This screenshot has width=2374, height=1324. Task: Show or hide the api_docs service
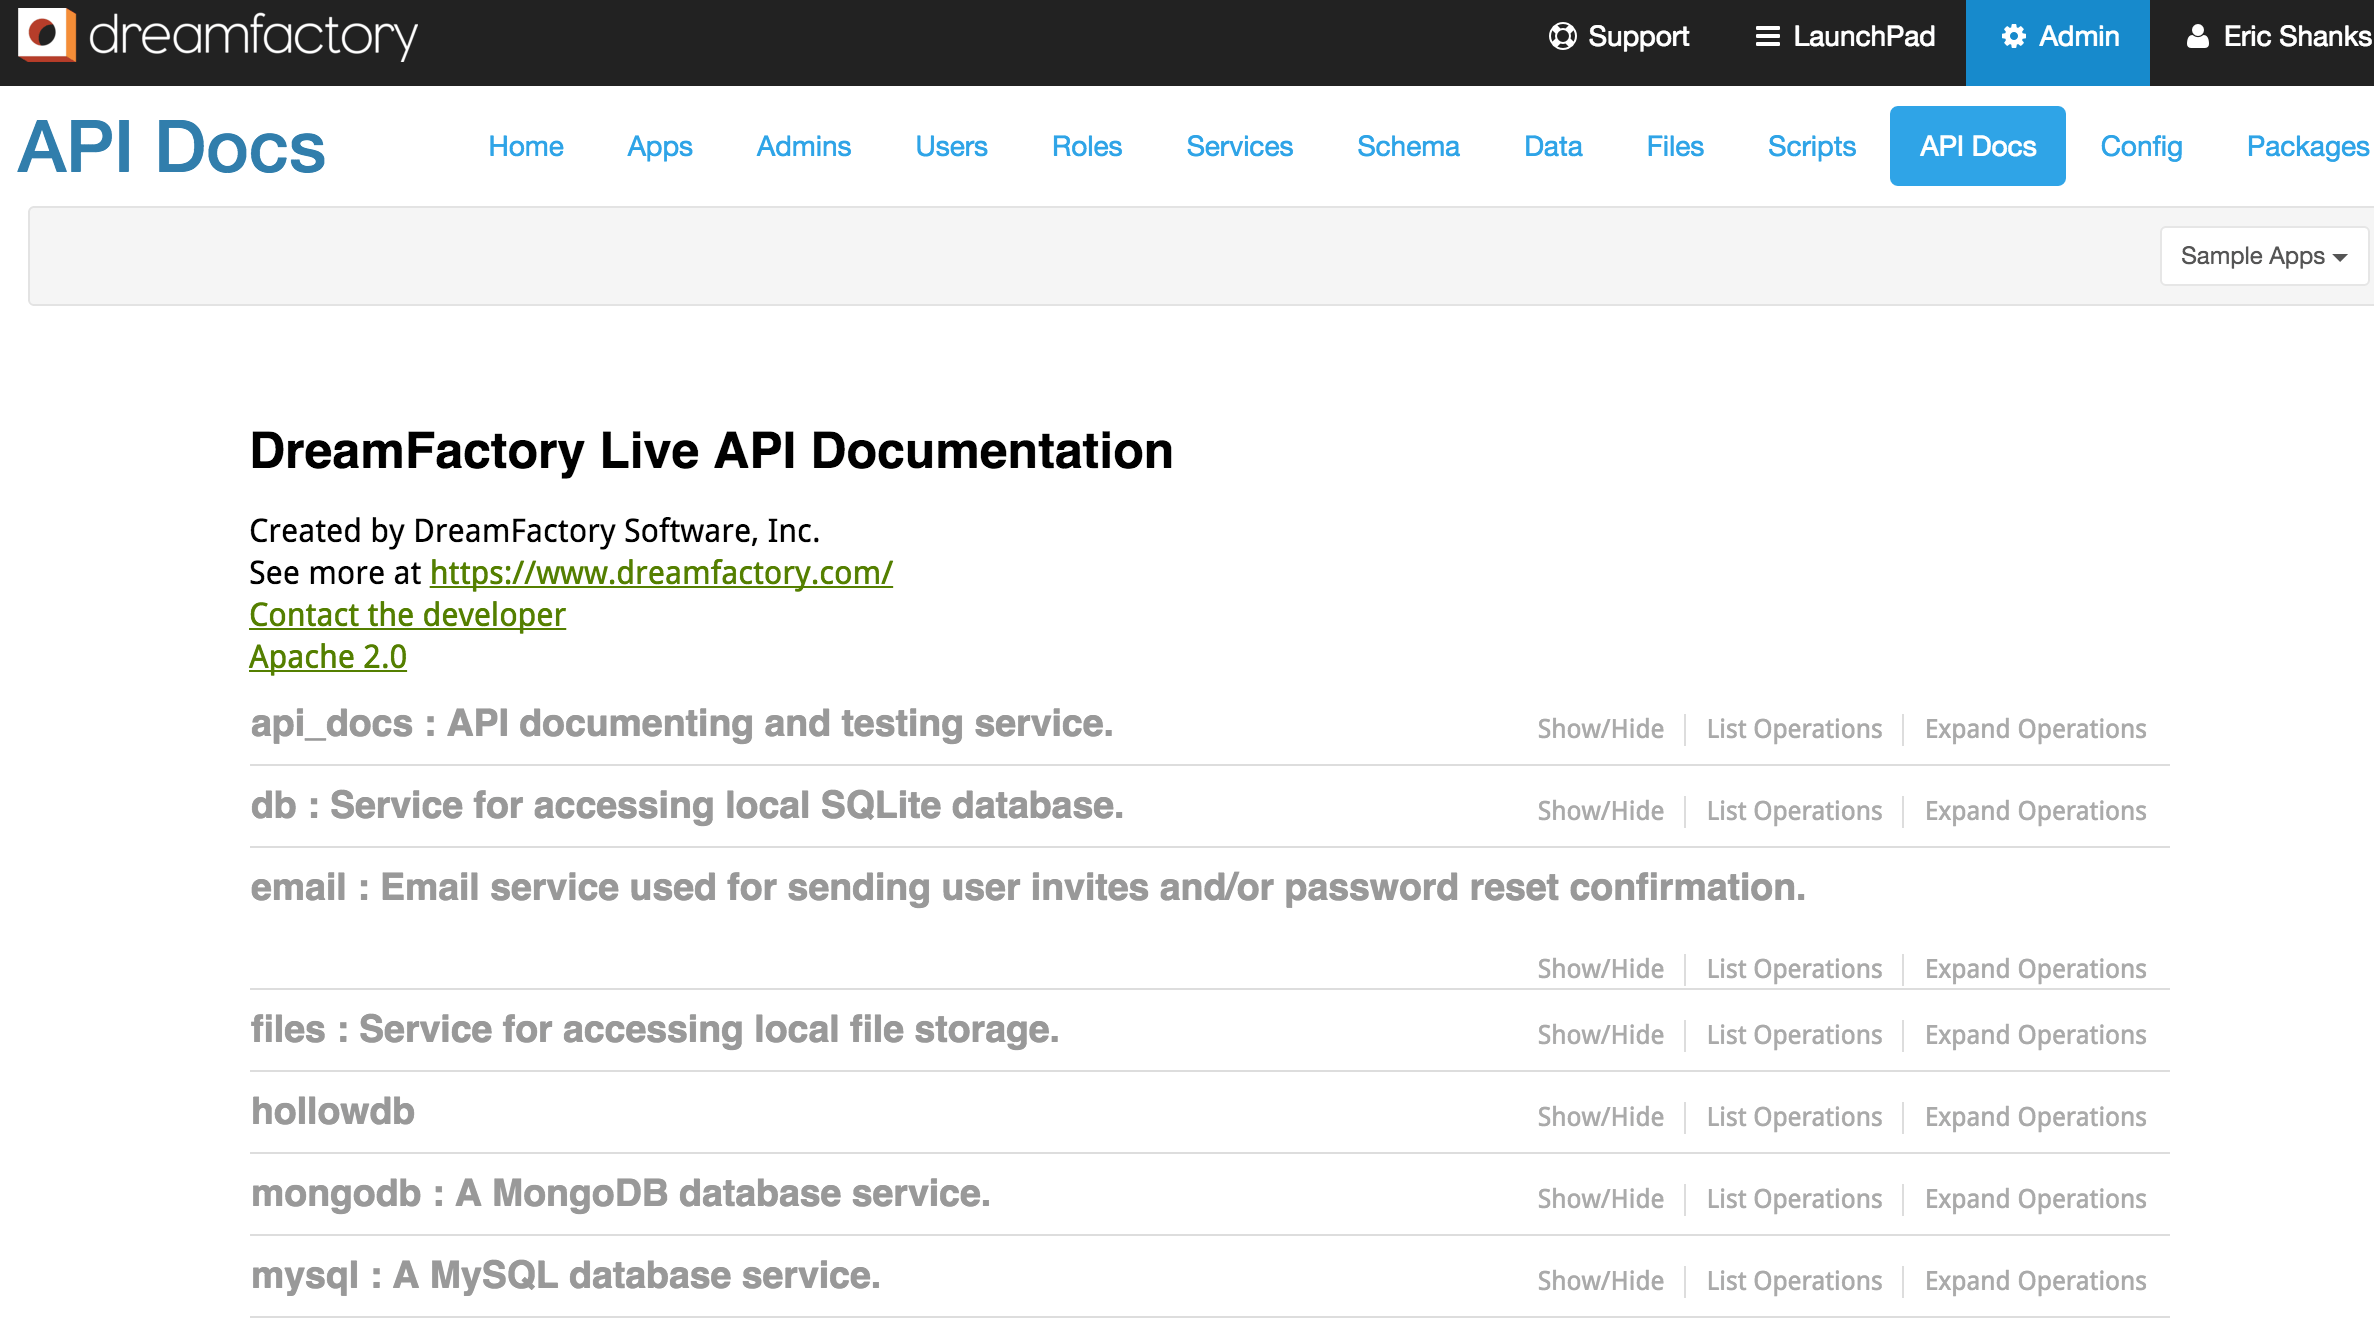tap(1599, 728)
